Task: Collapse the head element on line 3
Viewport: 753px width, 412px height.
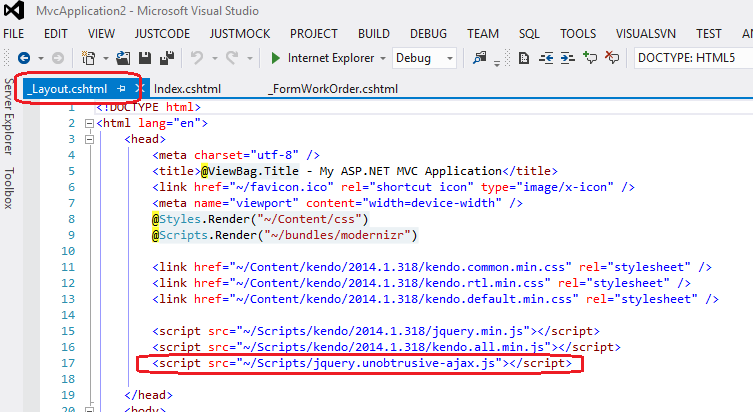Action: 89,139
